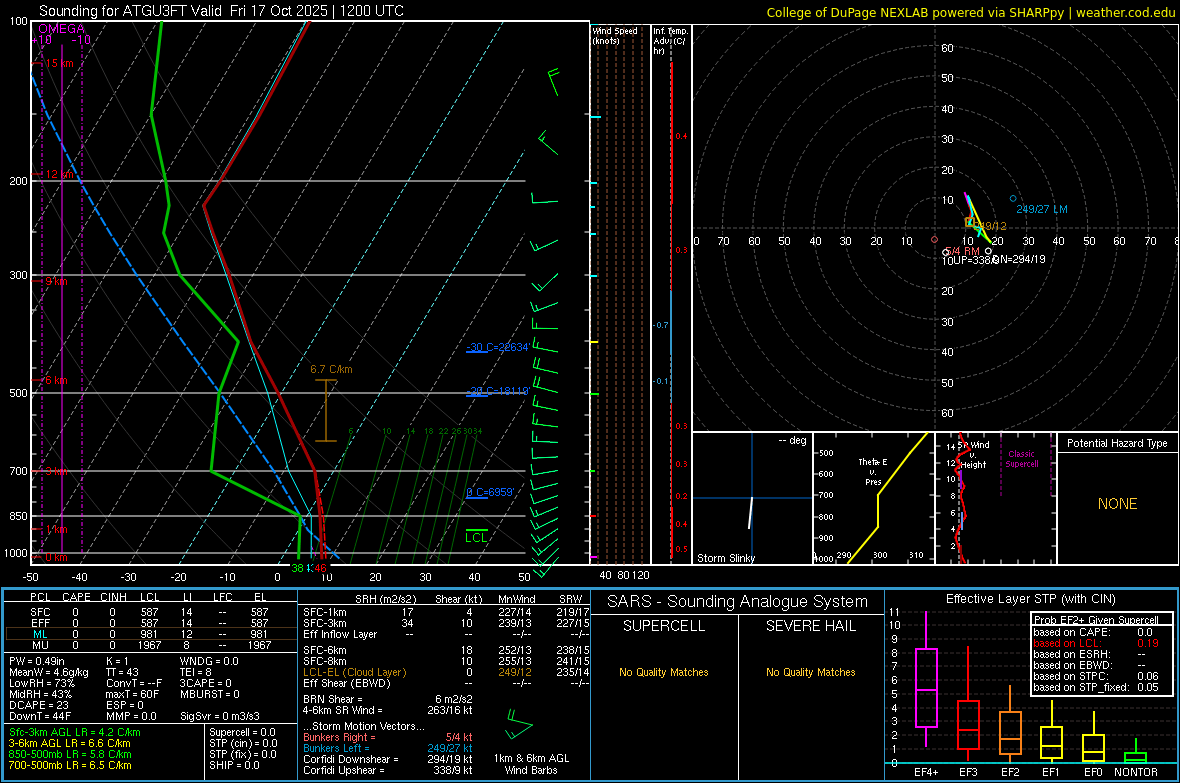Click the magenta EF4+ box plot
This screenshot has height=783, width=1180.
926,679
